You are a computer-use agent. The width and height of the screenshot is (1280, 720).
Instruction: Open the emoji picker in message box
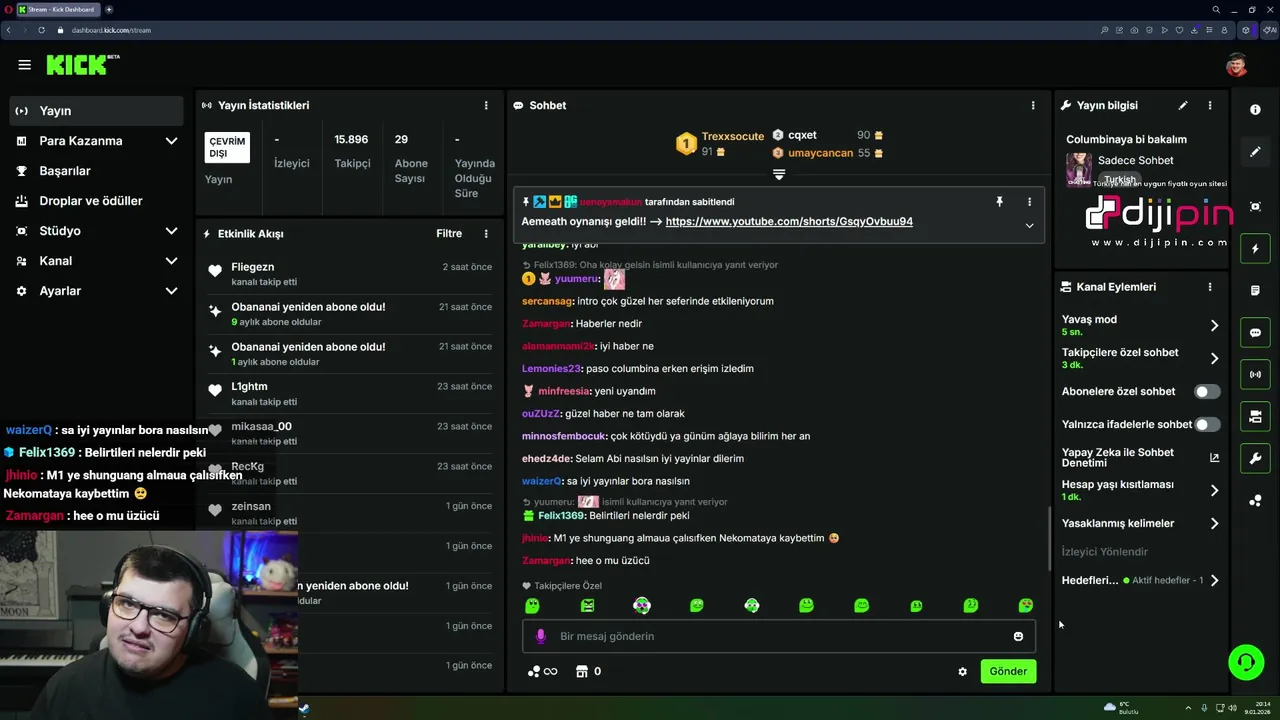click(1018, 636)
